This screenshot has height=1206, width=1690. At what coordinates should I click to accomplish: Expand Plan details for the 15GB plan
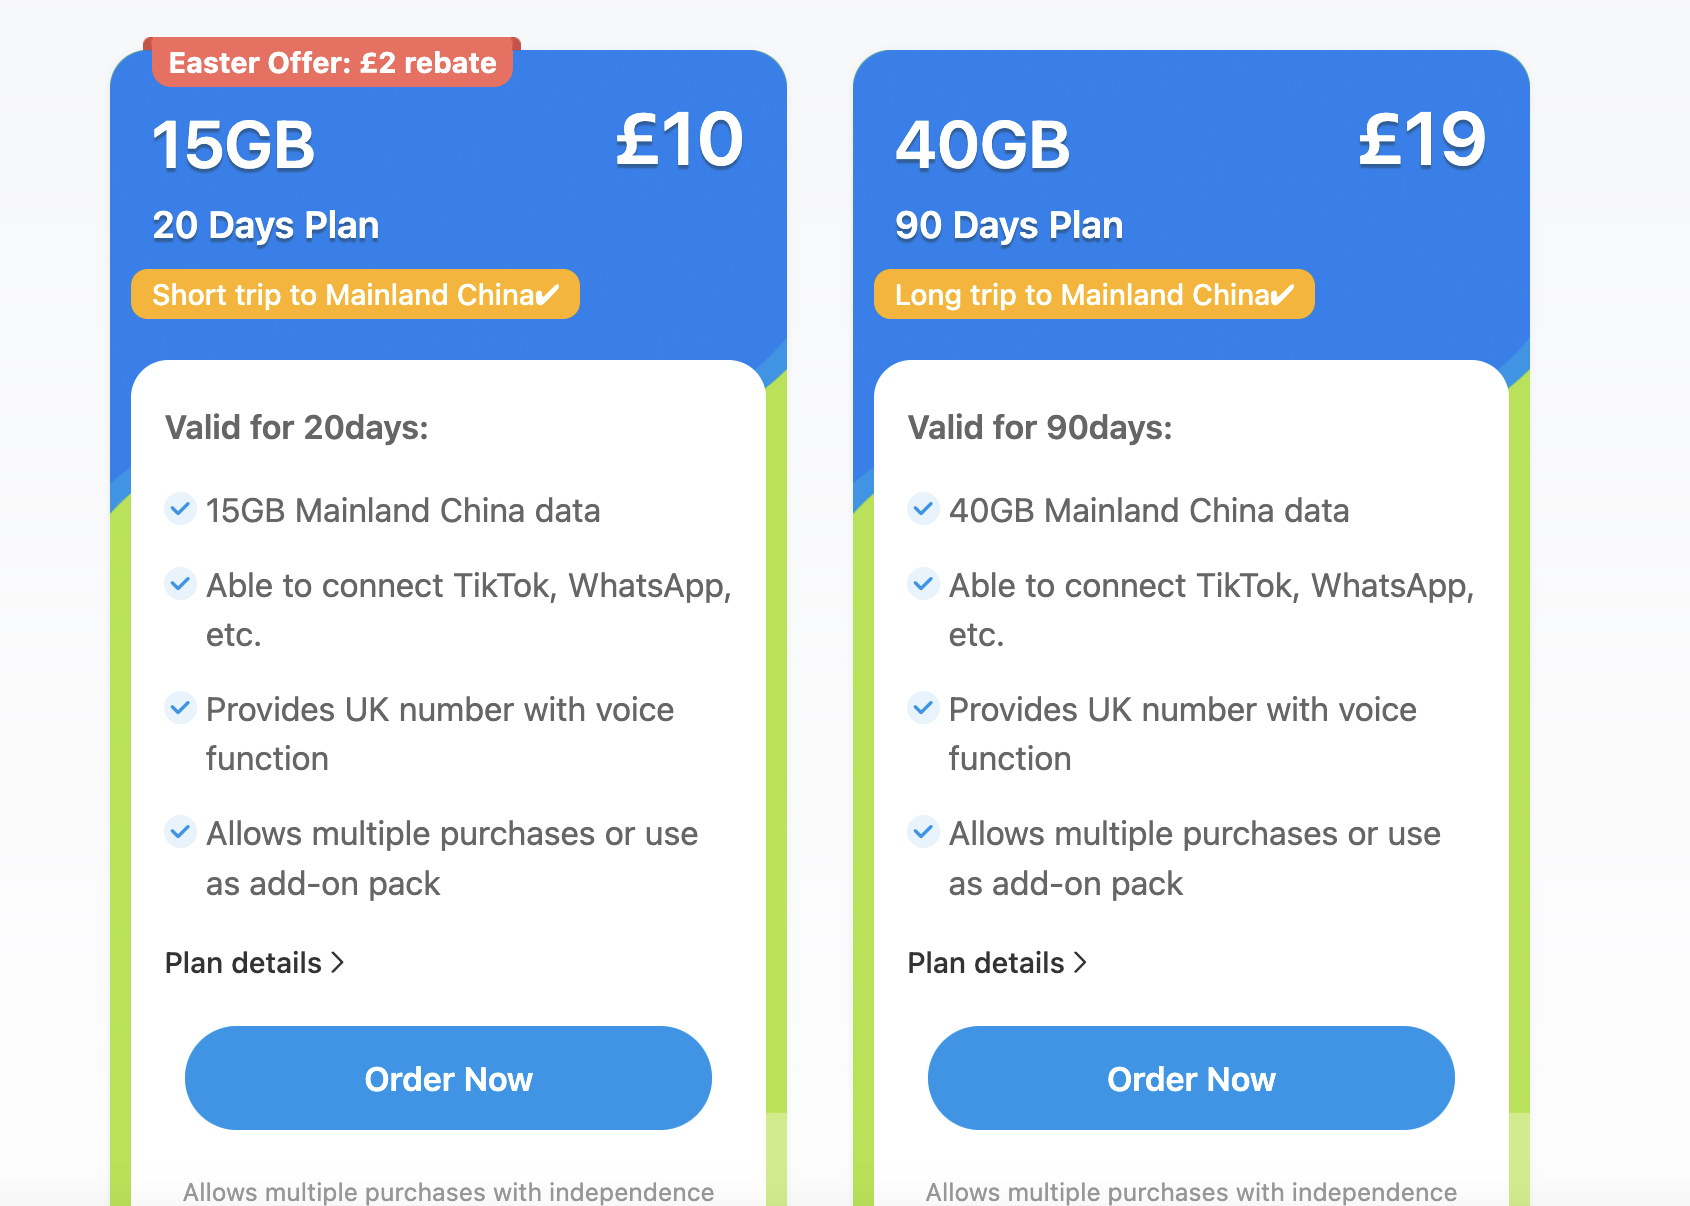pyautogui.click(x=254, y=963)
